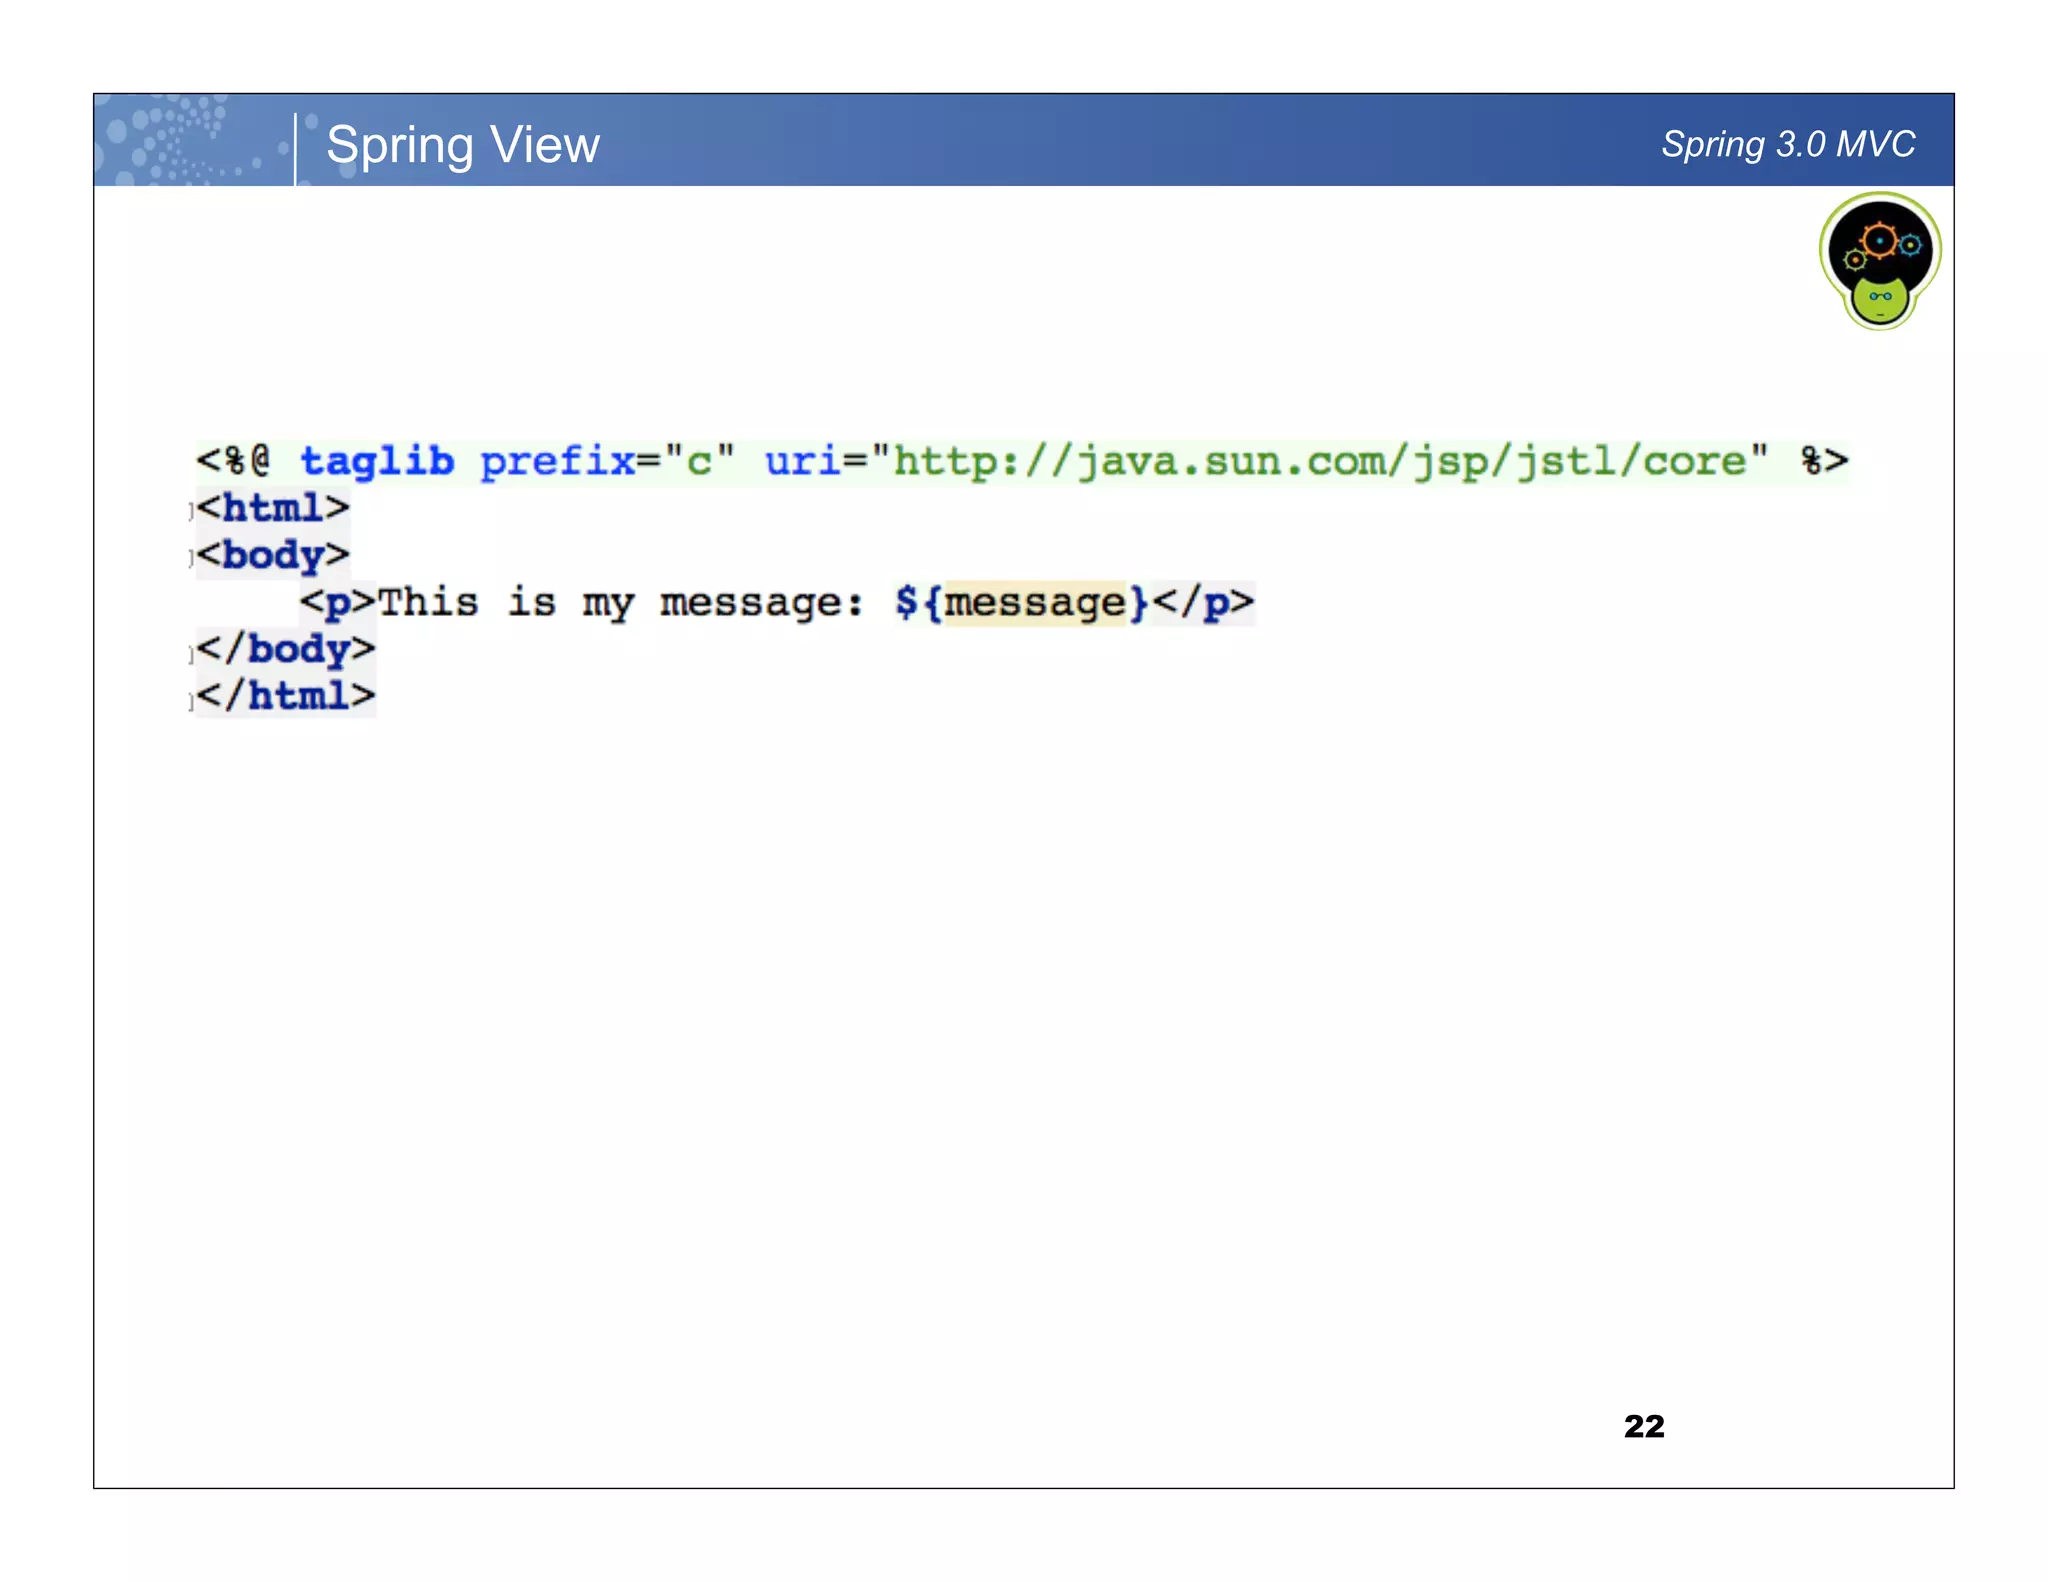Click the closing </p> tag
The image size is (2048, 1582).
pyautogui.click(x=1203, y=603)
